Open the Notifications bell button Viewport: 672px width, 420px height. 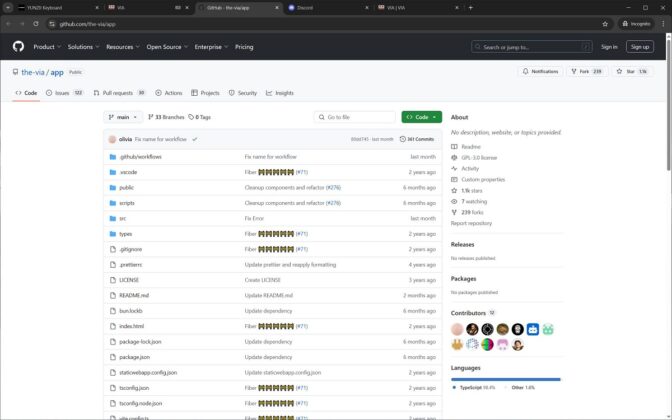click(540, 72)
